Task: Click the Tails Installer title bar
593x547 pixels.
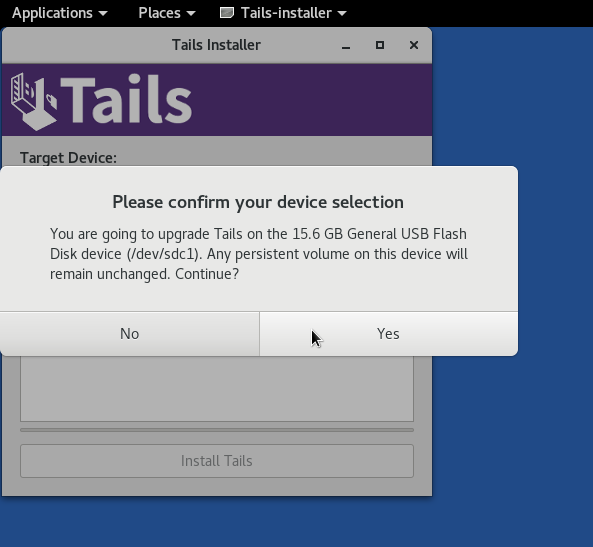Action: pyautogui.click(x=216, y=45)
